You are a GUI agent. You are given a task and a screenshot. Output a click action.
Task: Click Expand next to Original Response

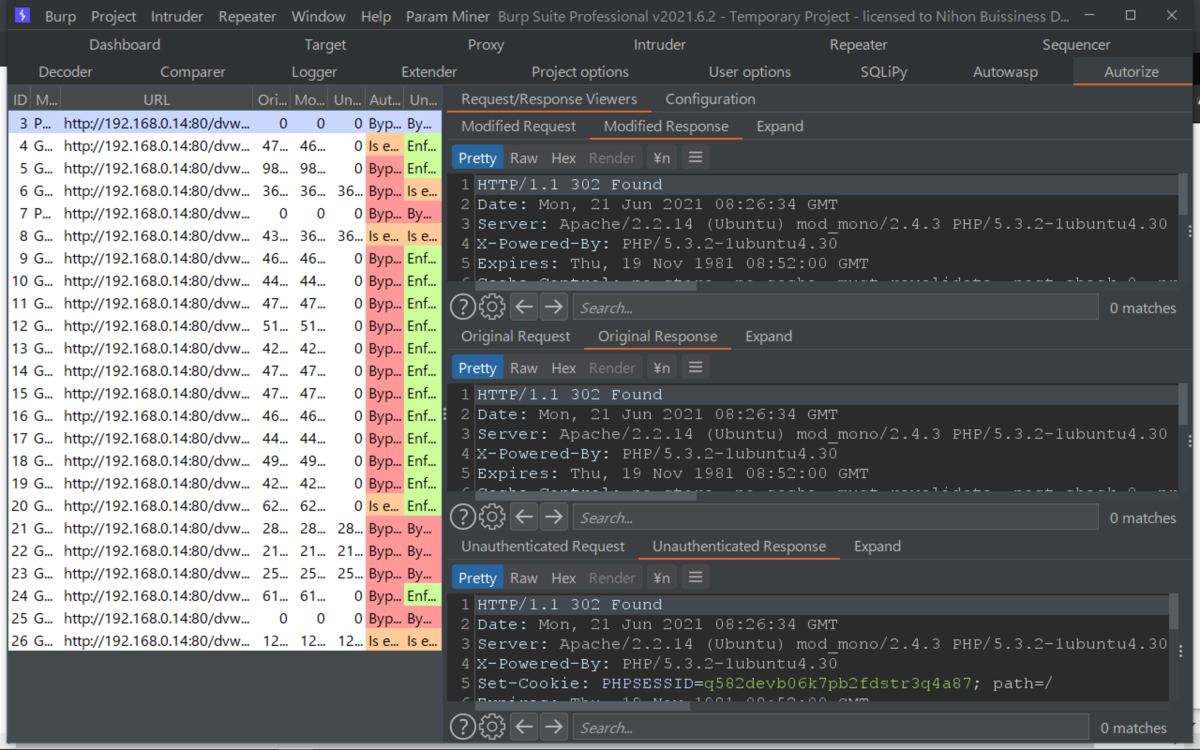(769, 336)
